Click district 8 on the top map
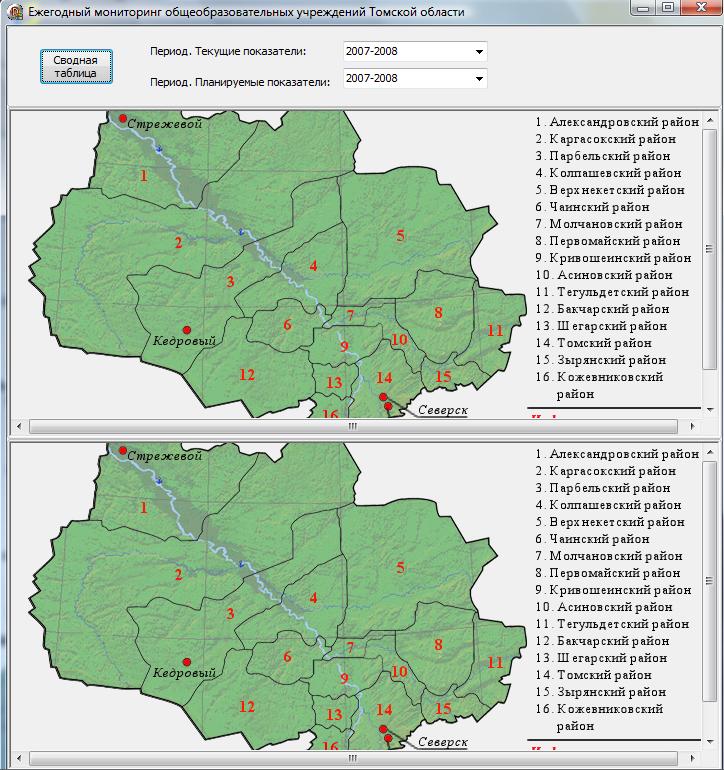Image resolution: width=724 pixels, height=770 pixels. pyautogui.click(x=438, y=312)
